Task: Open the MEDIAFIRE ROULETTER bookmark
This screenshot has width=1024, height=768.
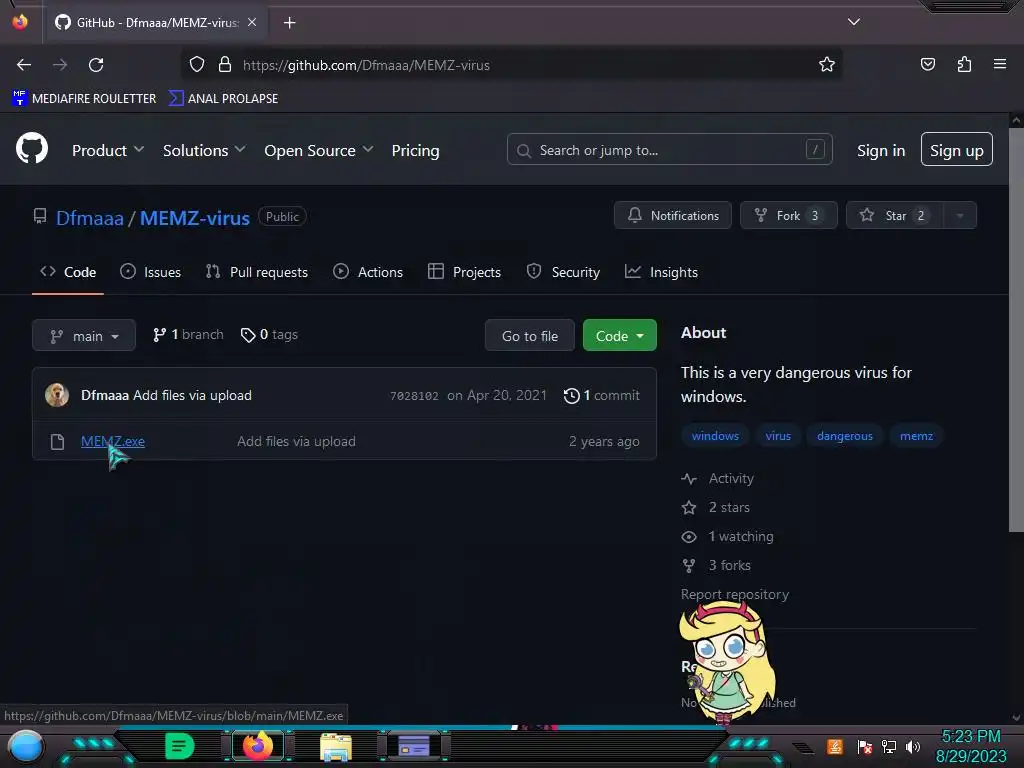Action: [x=84, y=99]
